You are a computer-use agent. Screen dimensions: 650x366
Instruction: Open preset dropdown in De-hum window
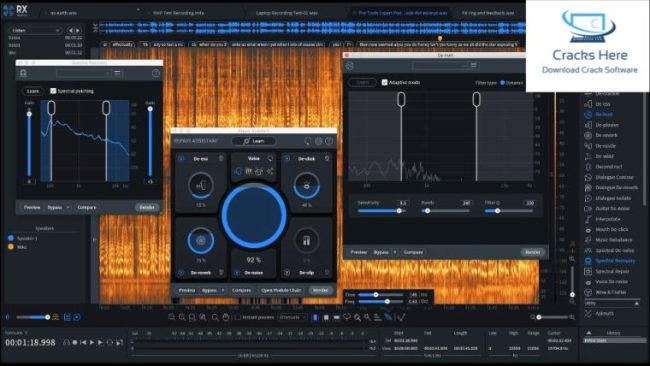439,65
